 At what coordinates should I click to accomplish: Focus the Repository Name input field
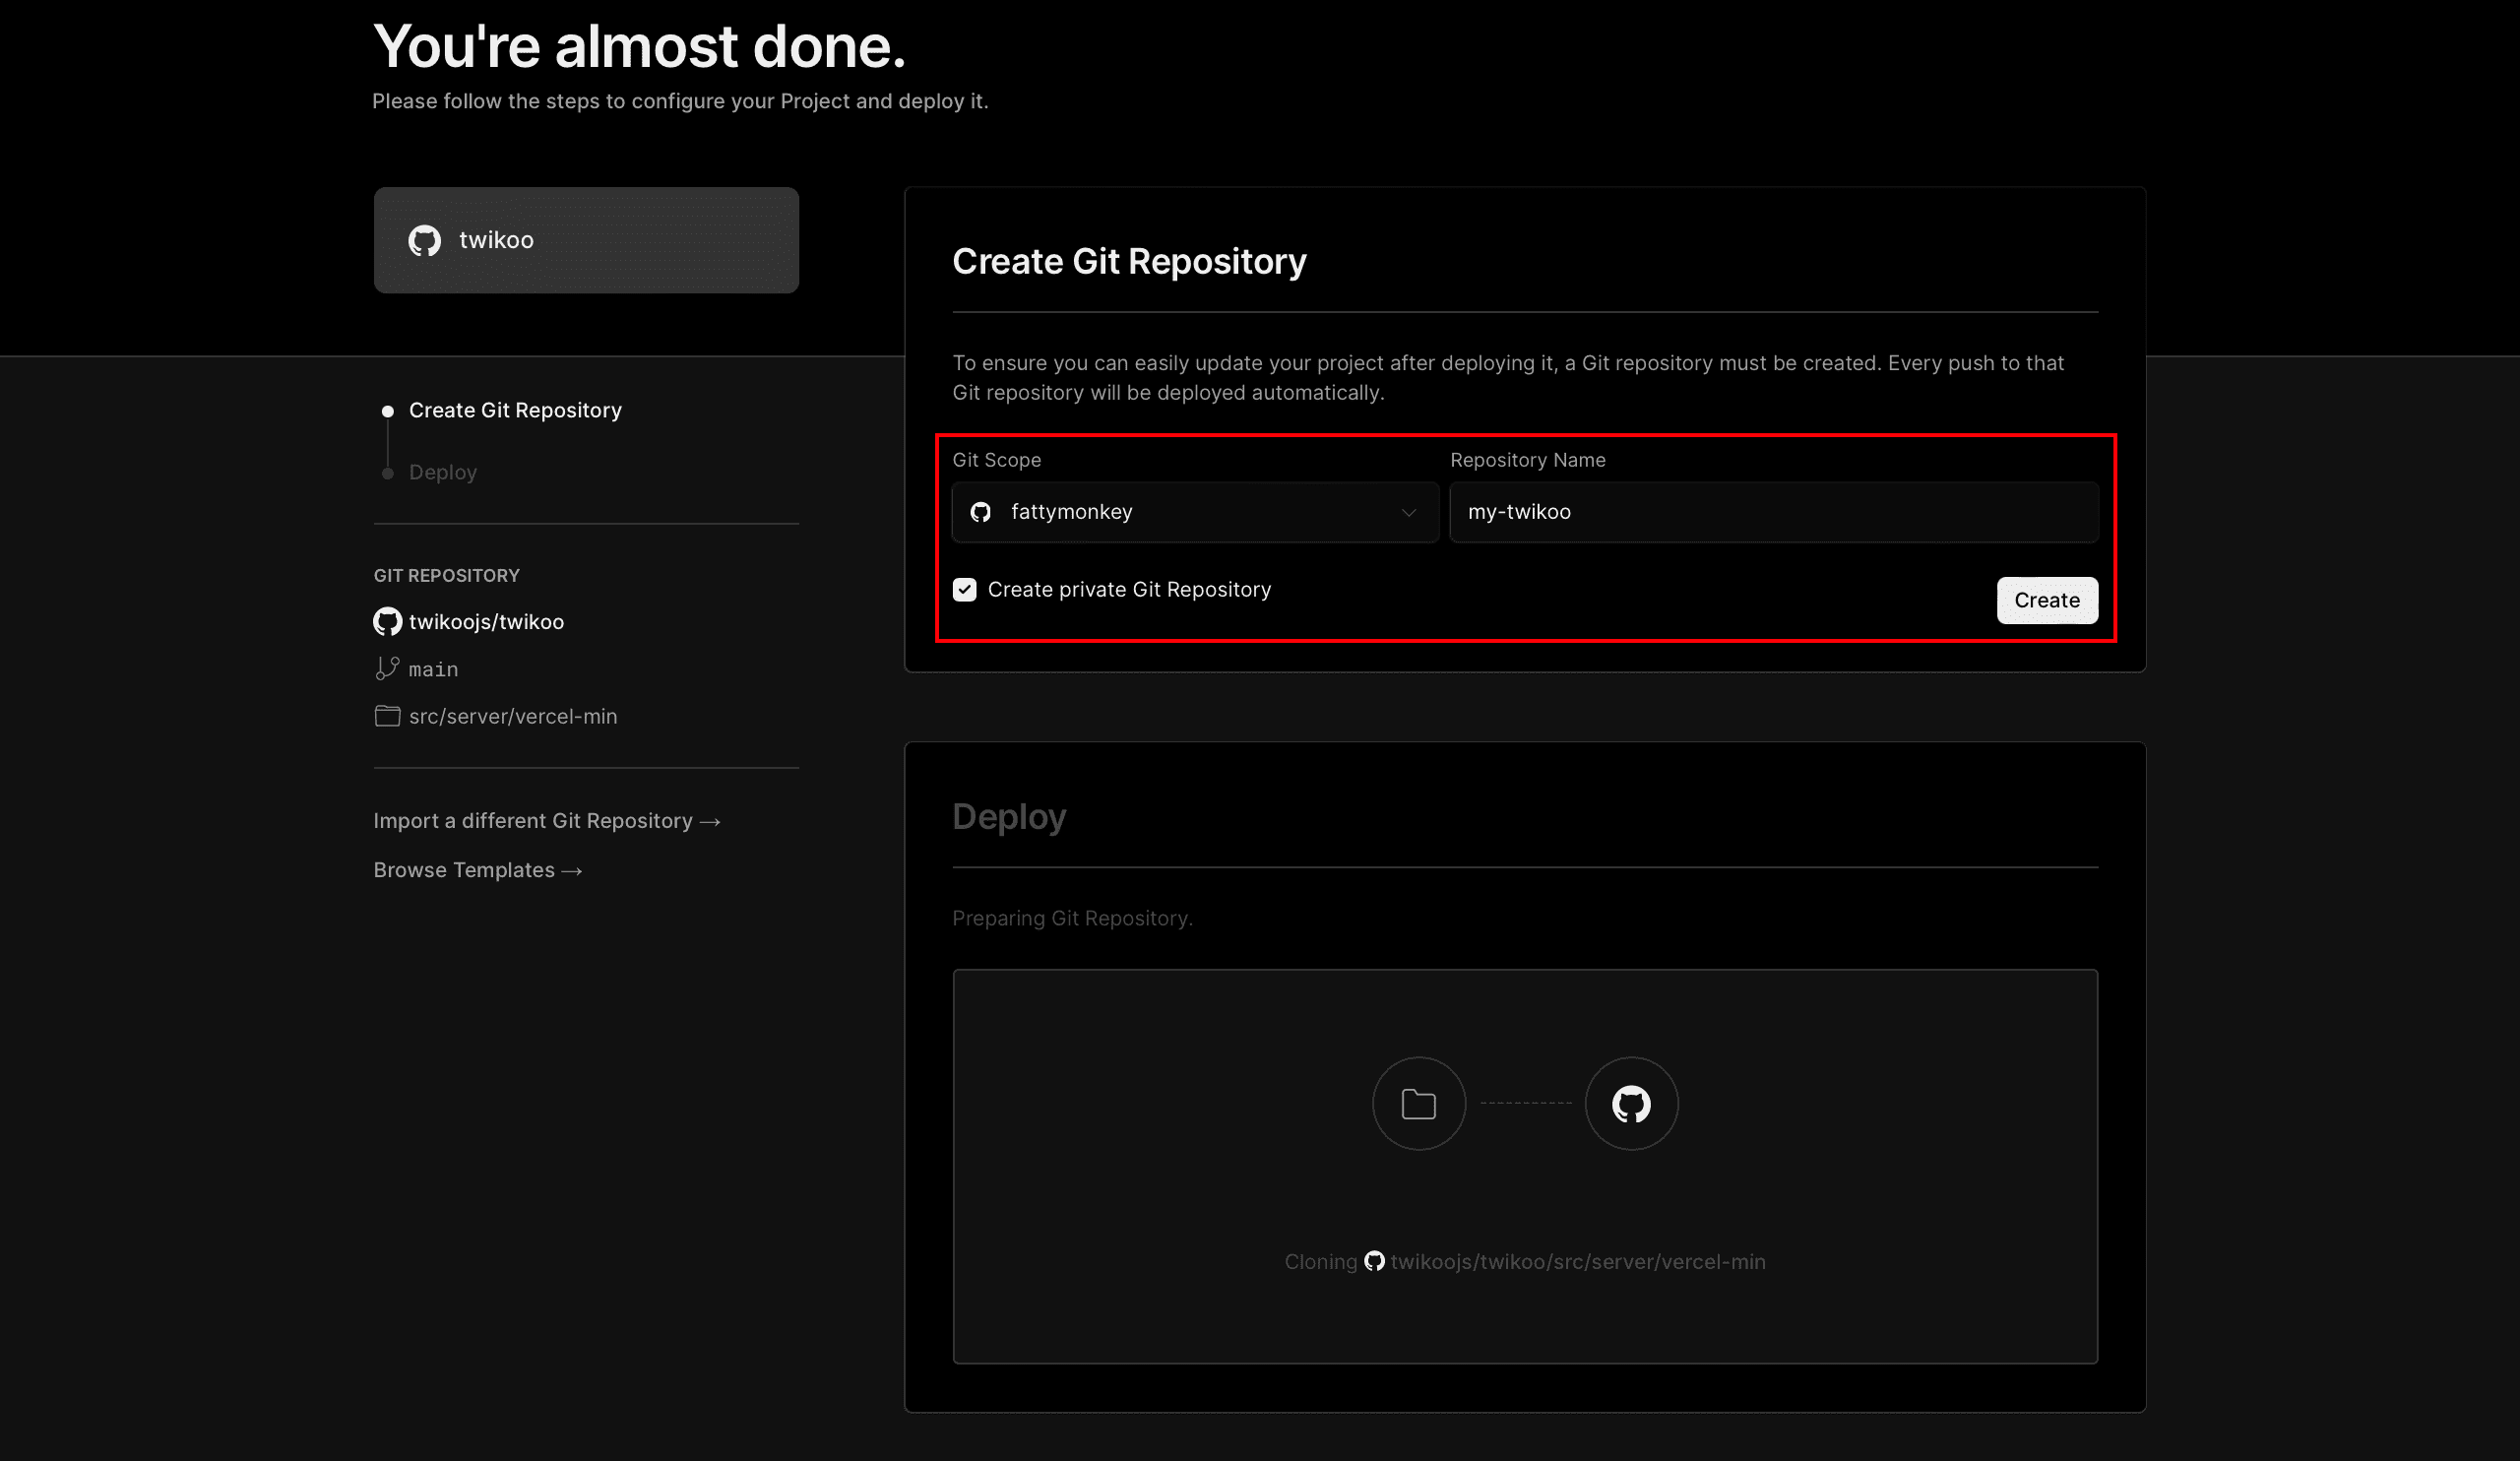[x=1773, y=512]
